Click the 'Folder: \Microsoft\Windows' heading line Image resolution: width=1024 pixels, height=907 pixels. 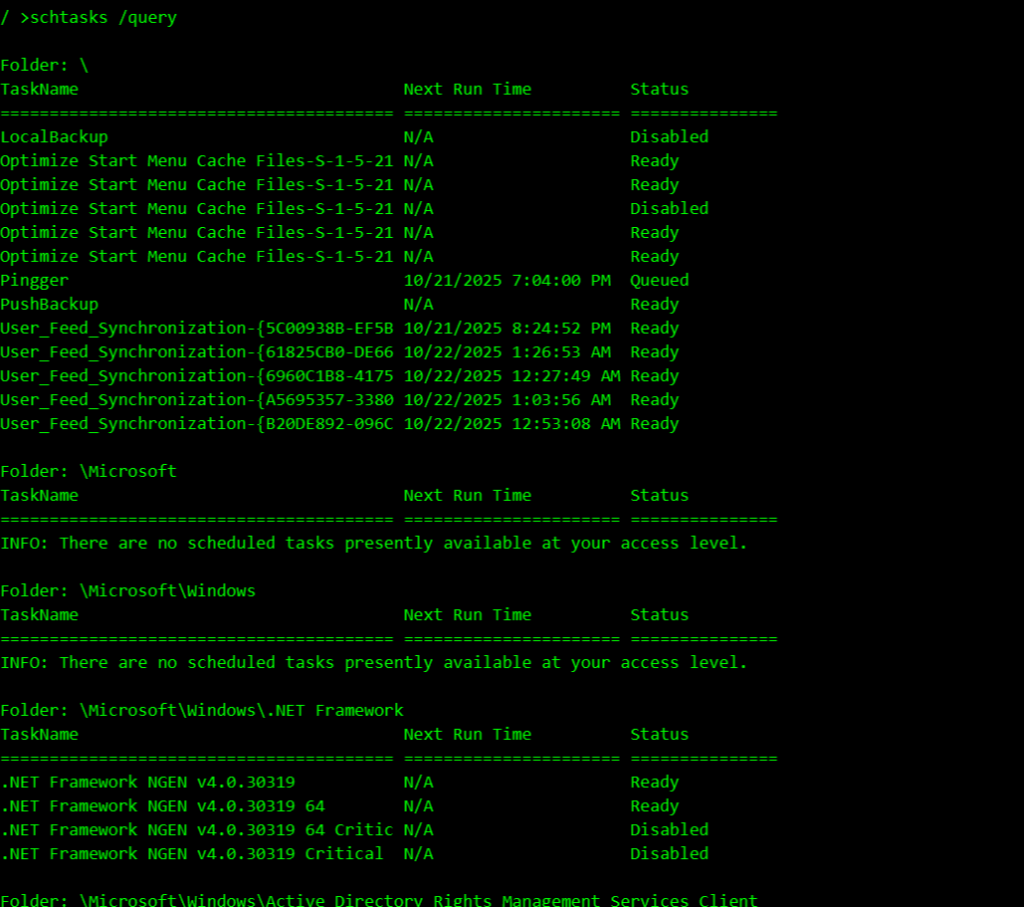click(x=128, y=591)
